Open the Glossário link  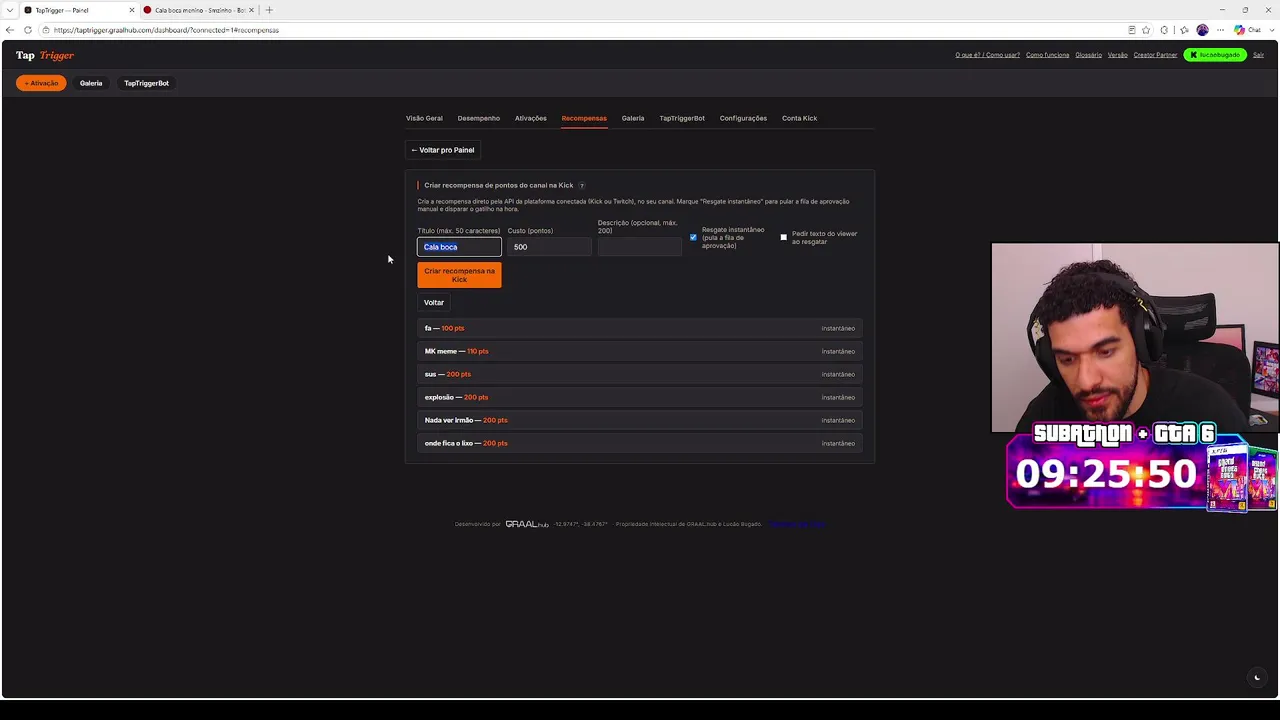point(1089,55)
